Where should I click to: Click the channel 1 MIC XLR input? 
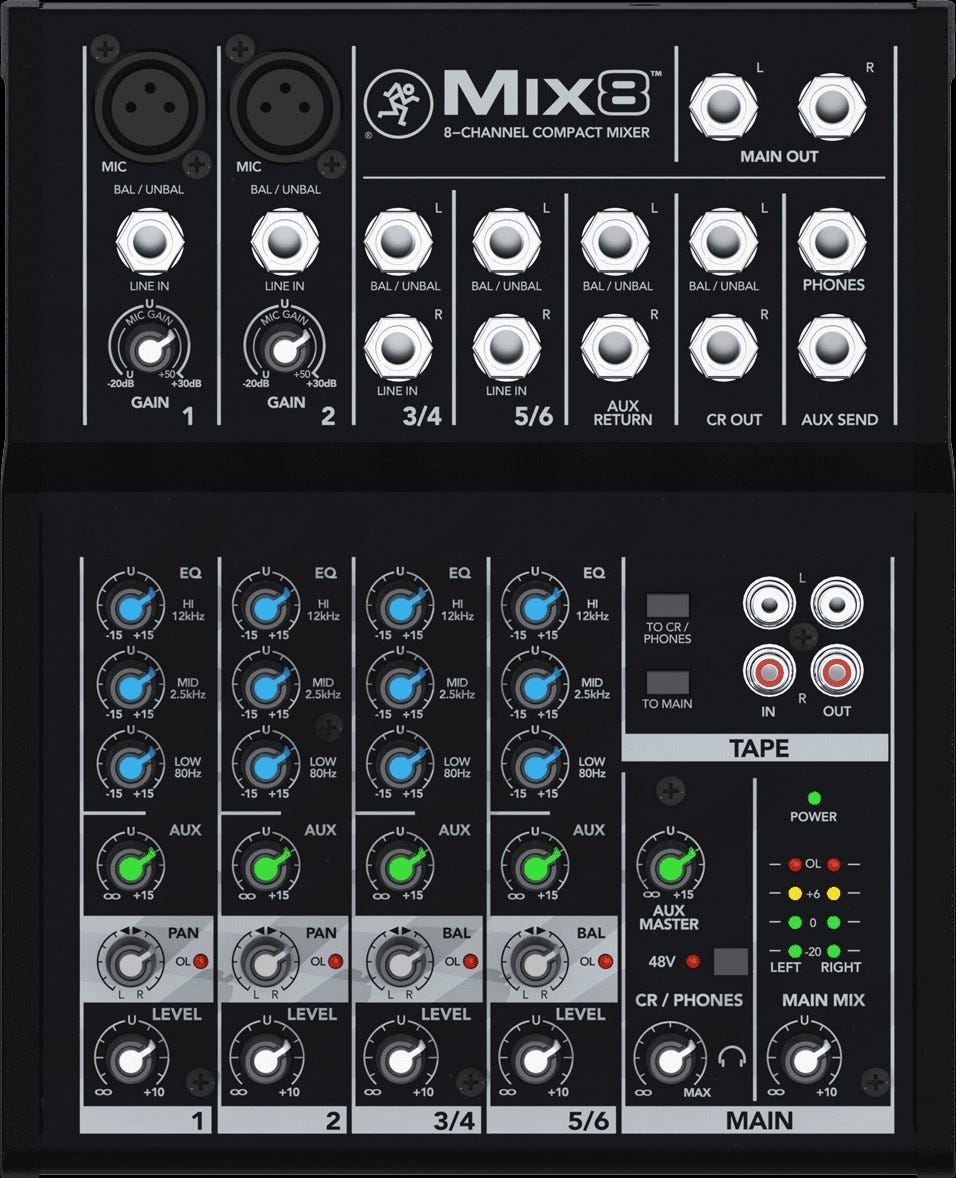(x=150, y=107)
